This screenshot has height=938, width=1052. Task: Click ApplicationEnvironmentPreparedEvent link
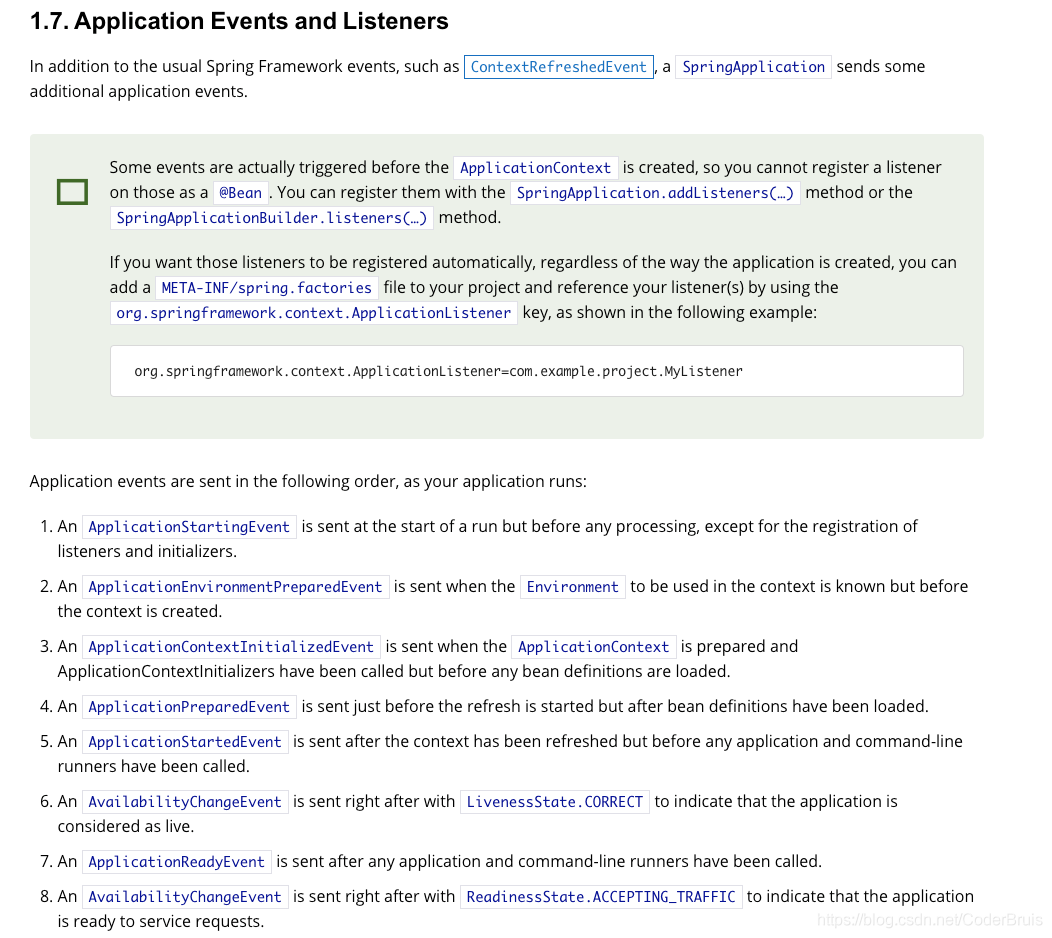pos(235,587)
